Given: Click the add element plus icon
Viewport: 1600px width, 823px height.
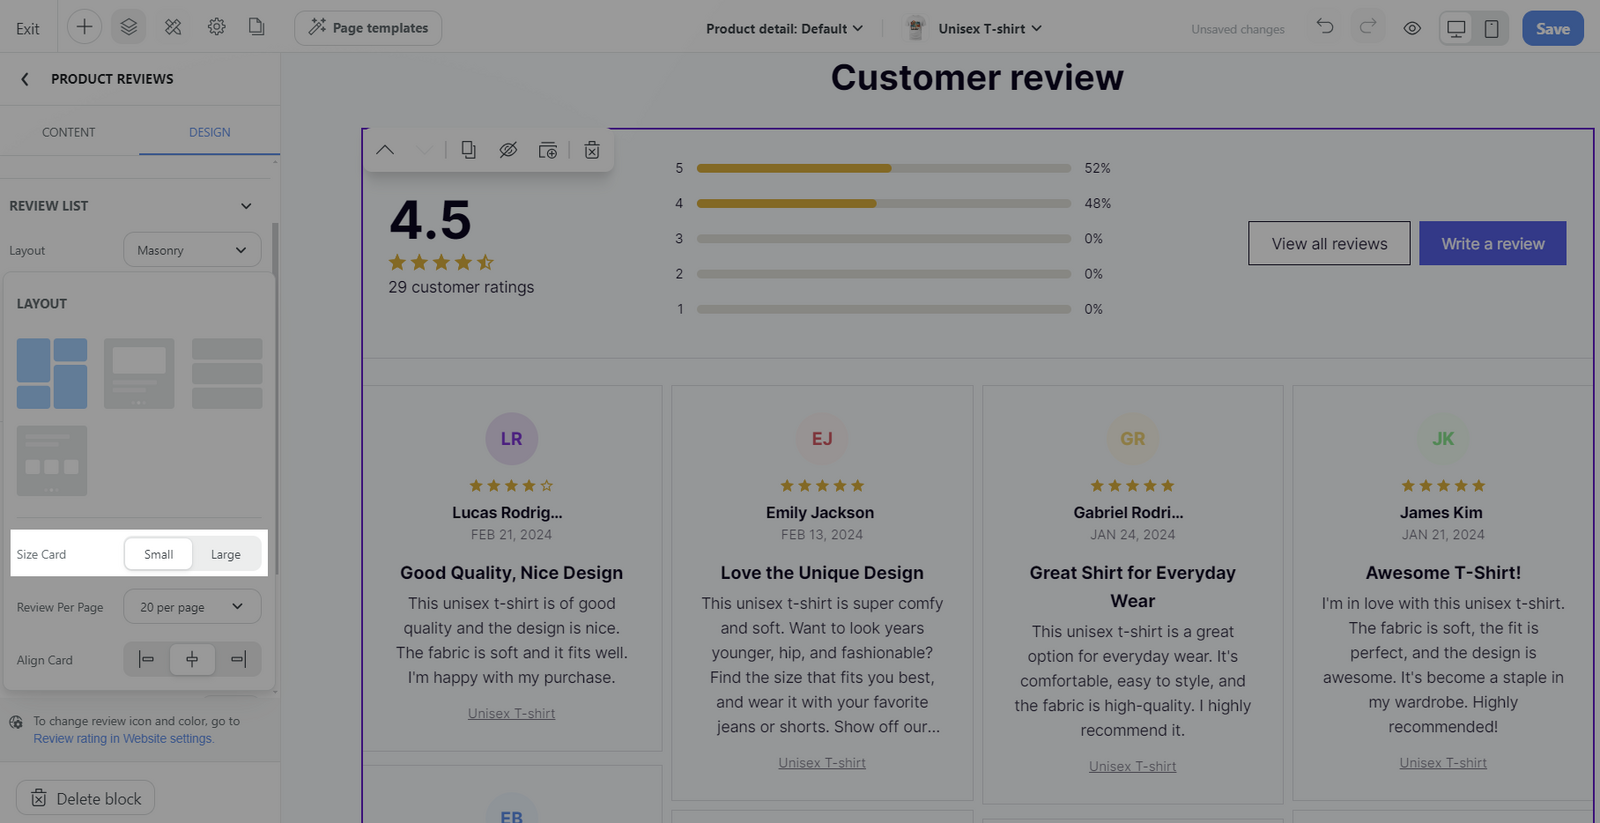Looking at the screenshot, I should click(84, 27).
